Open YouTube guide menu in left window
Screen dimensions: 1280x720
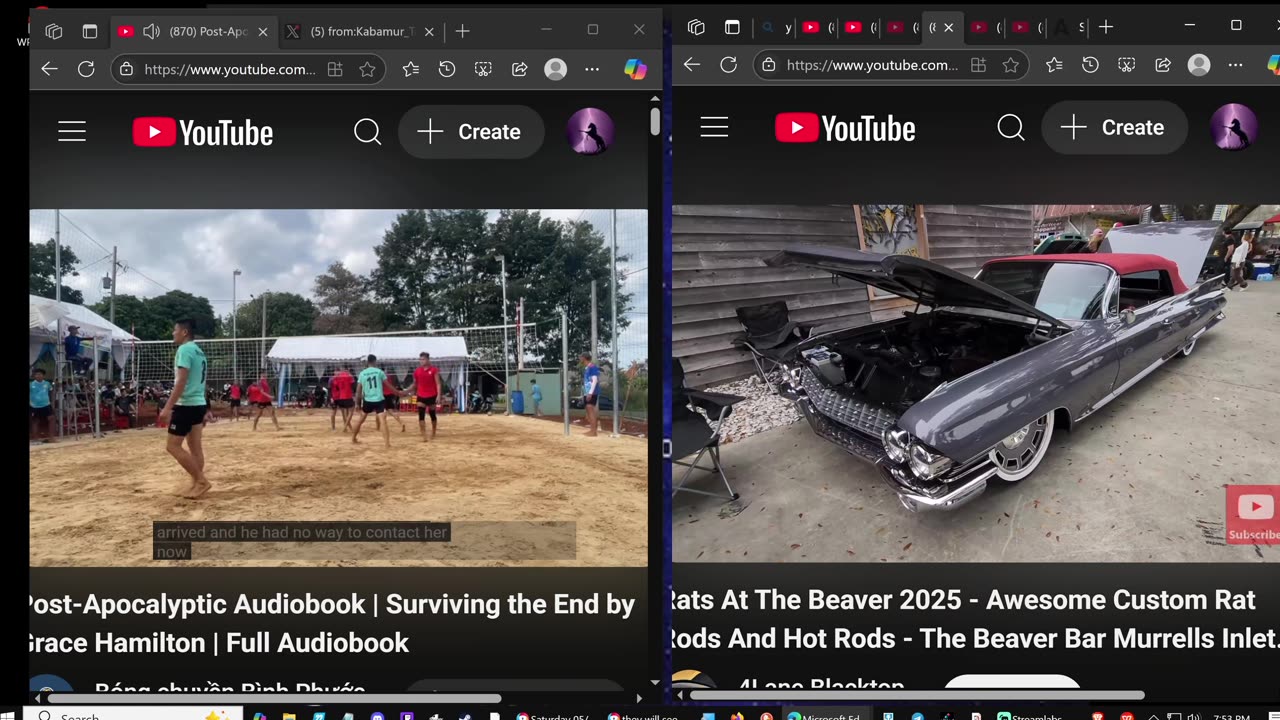[72, 132]
